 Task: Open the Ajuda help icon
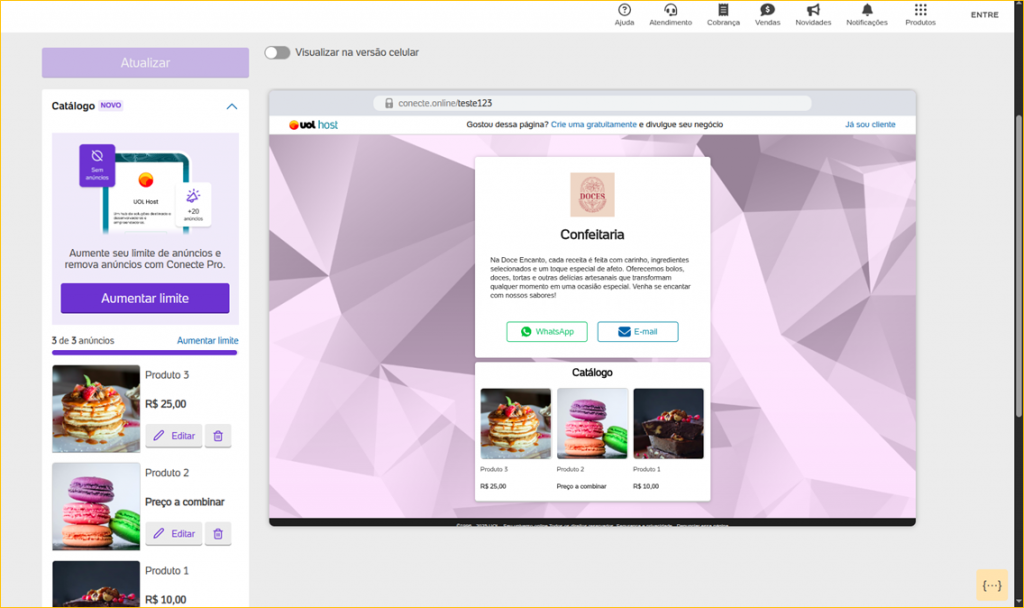(624, 10)
